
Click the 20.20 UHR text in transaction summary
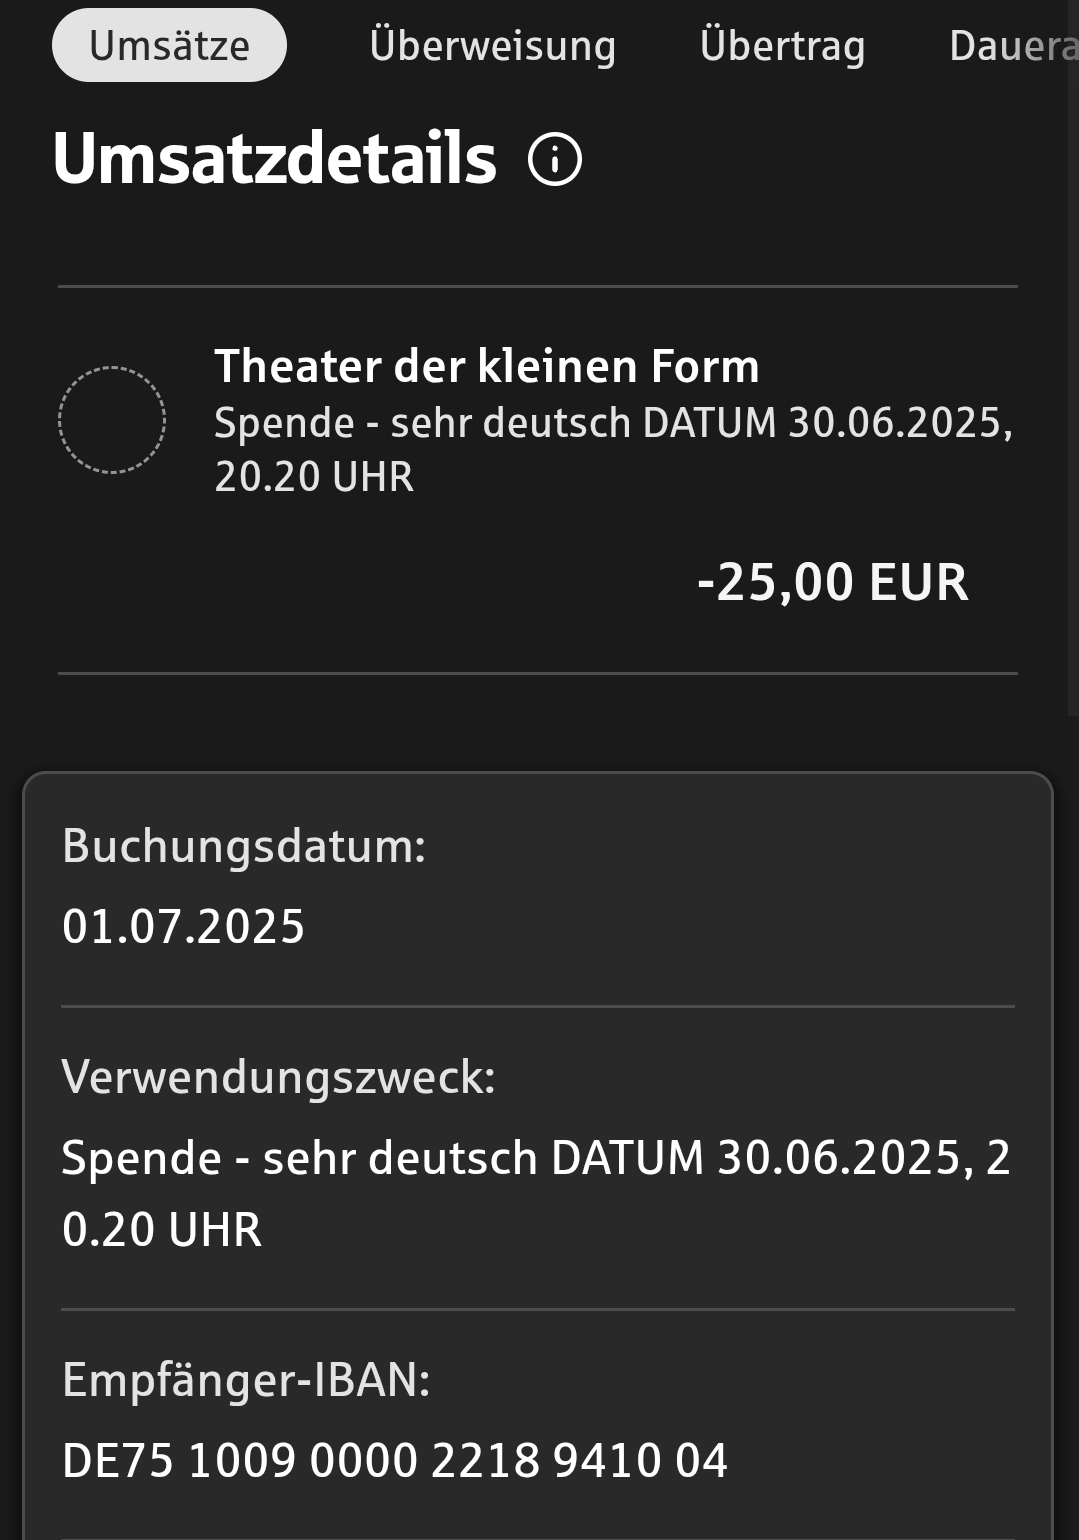(x=314, y=477)
